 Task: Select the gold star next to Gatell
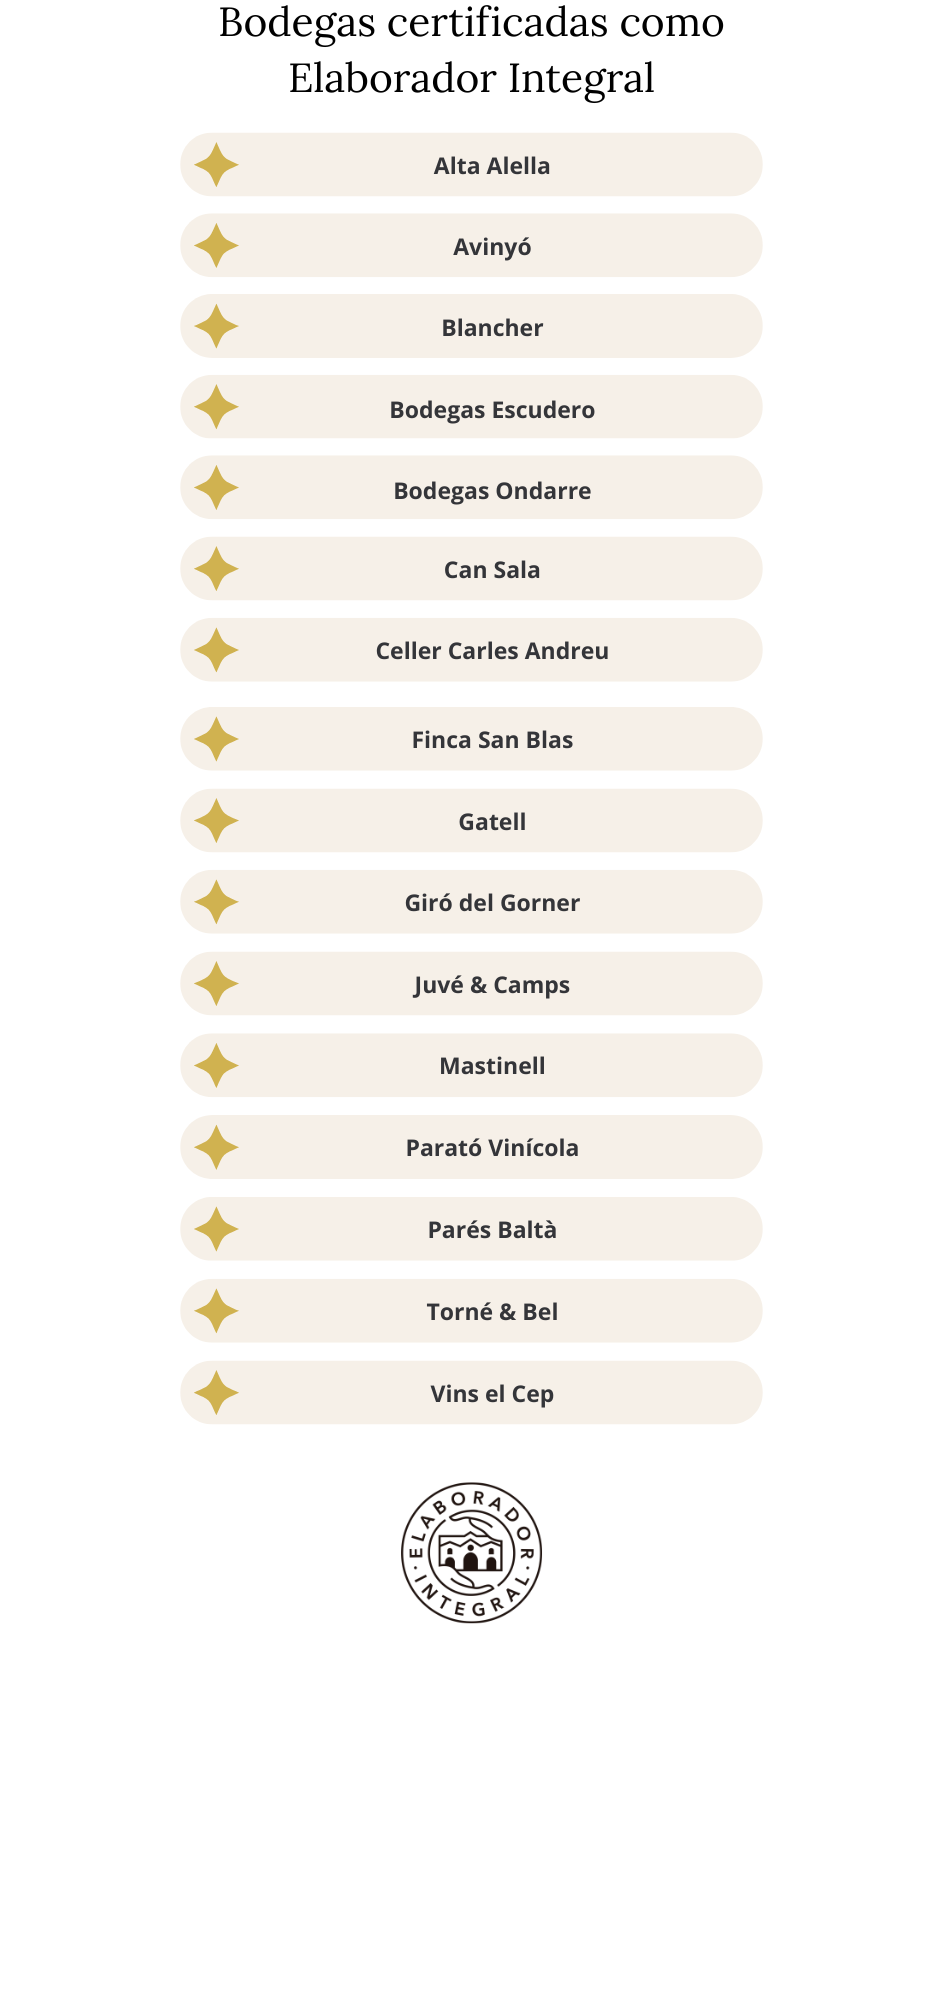coord(216,821)
